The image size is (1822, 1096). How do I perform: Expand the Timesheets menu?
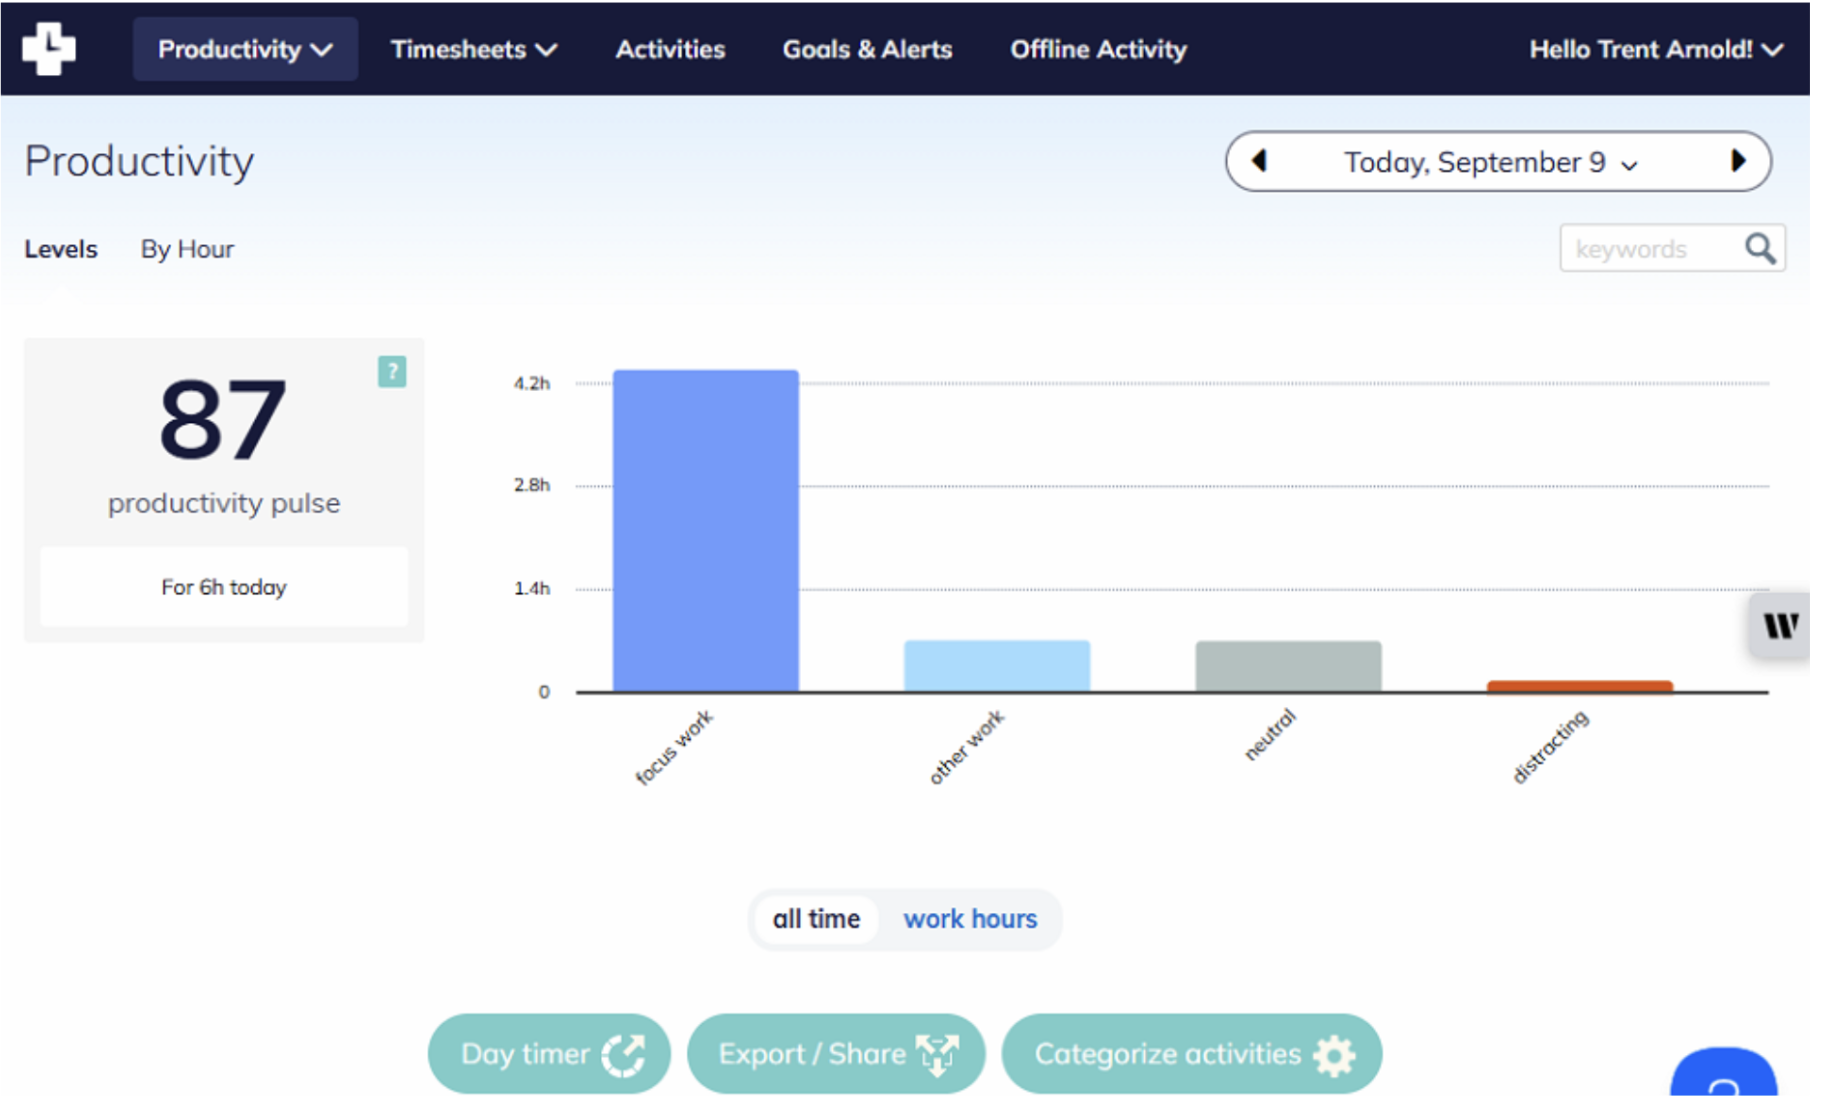point(473,48)
